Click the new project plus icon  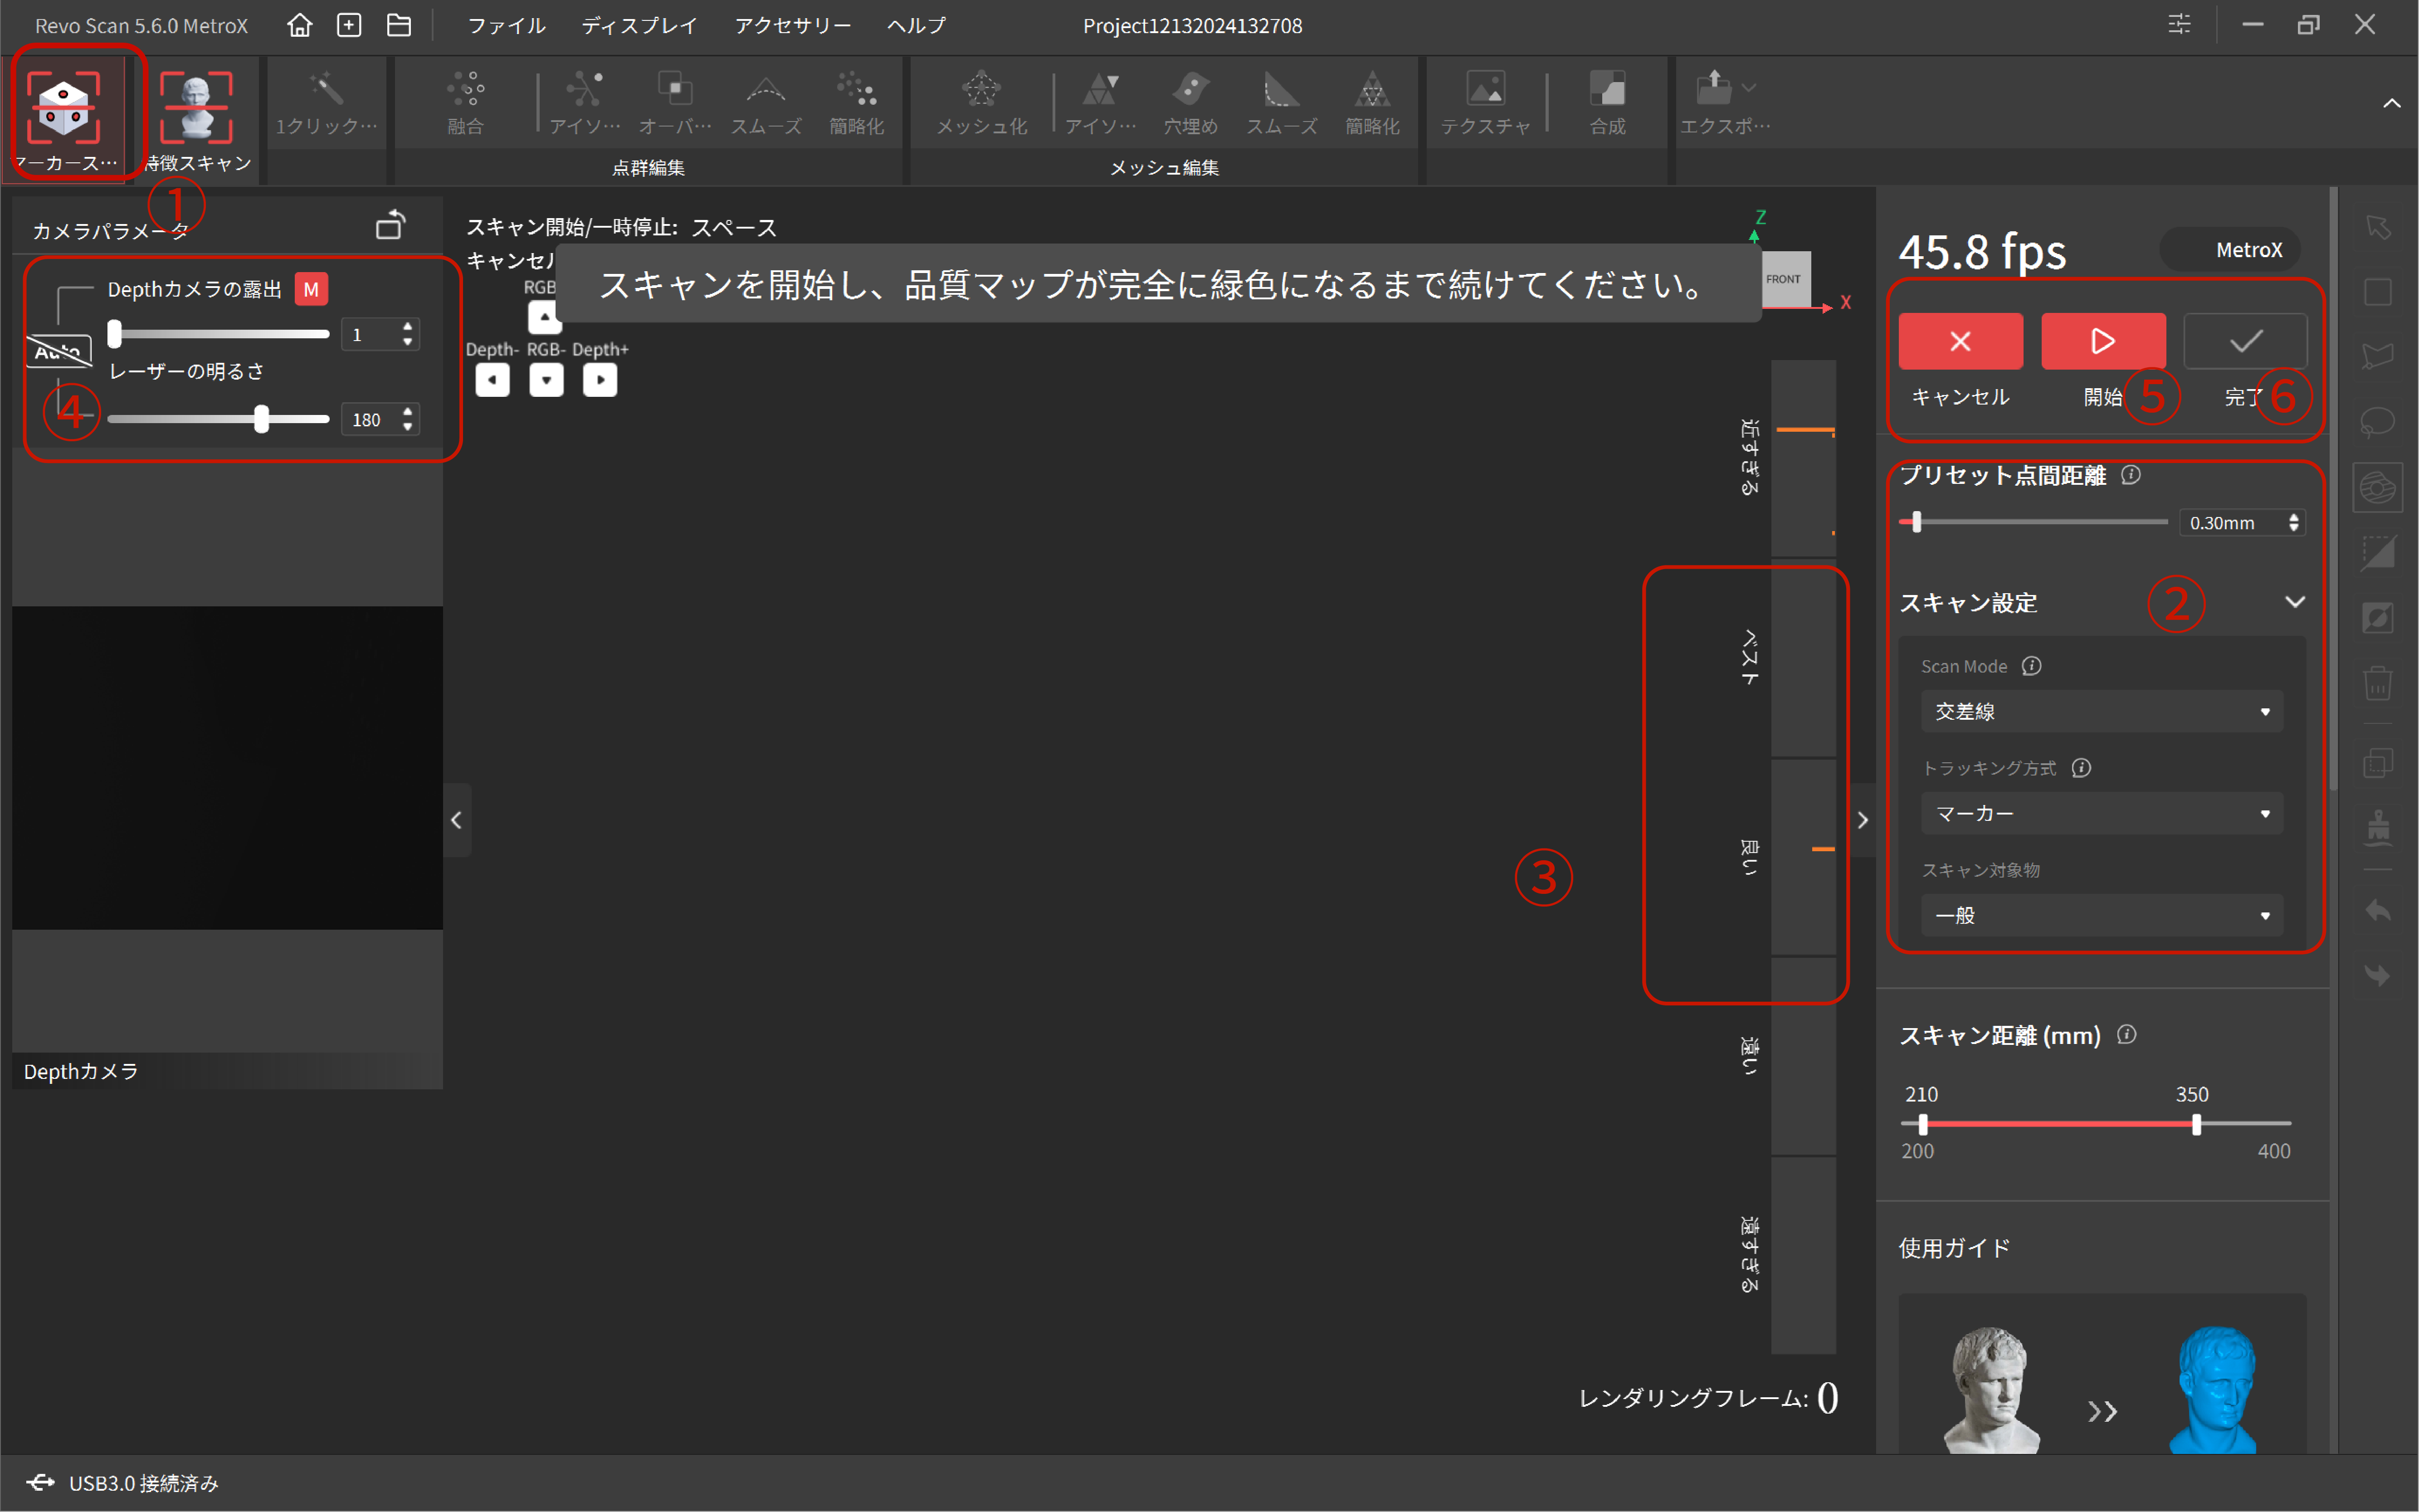pos(349,25)
